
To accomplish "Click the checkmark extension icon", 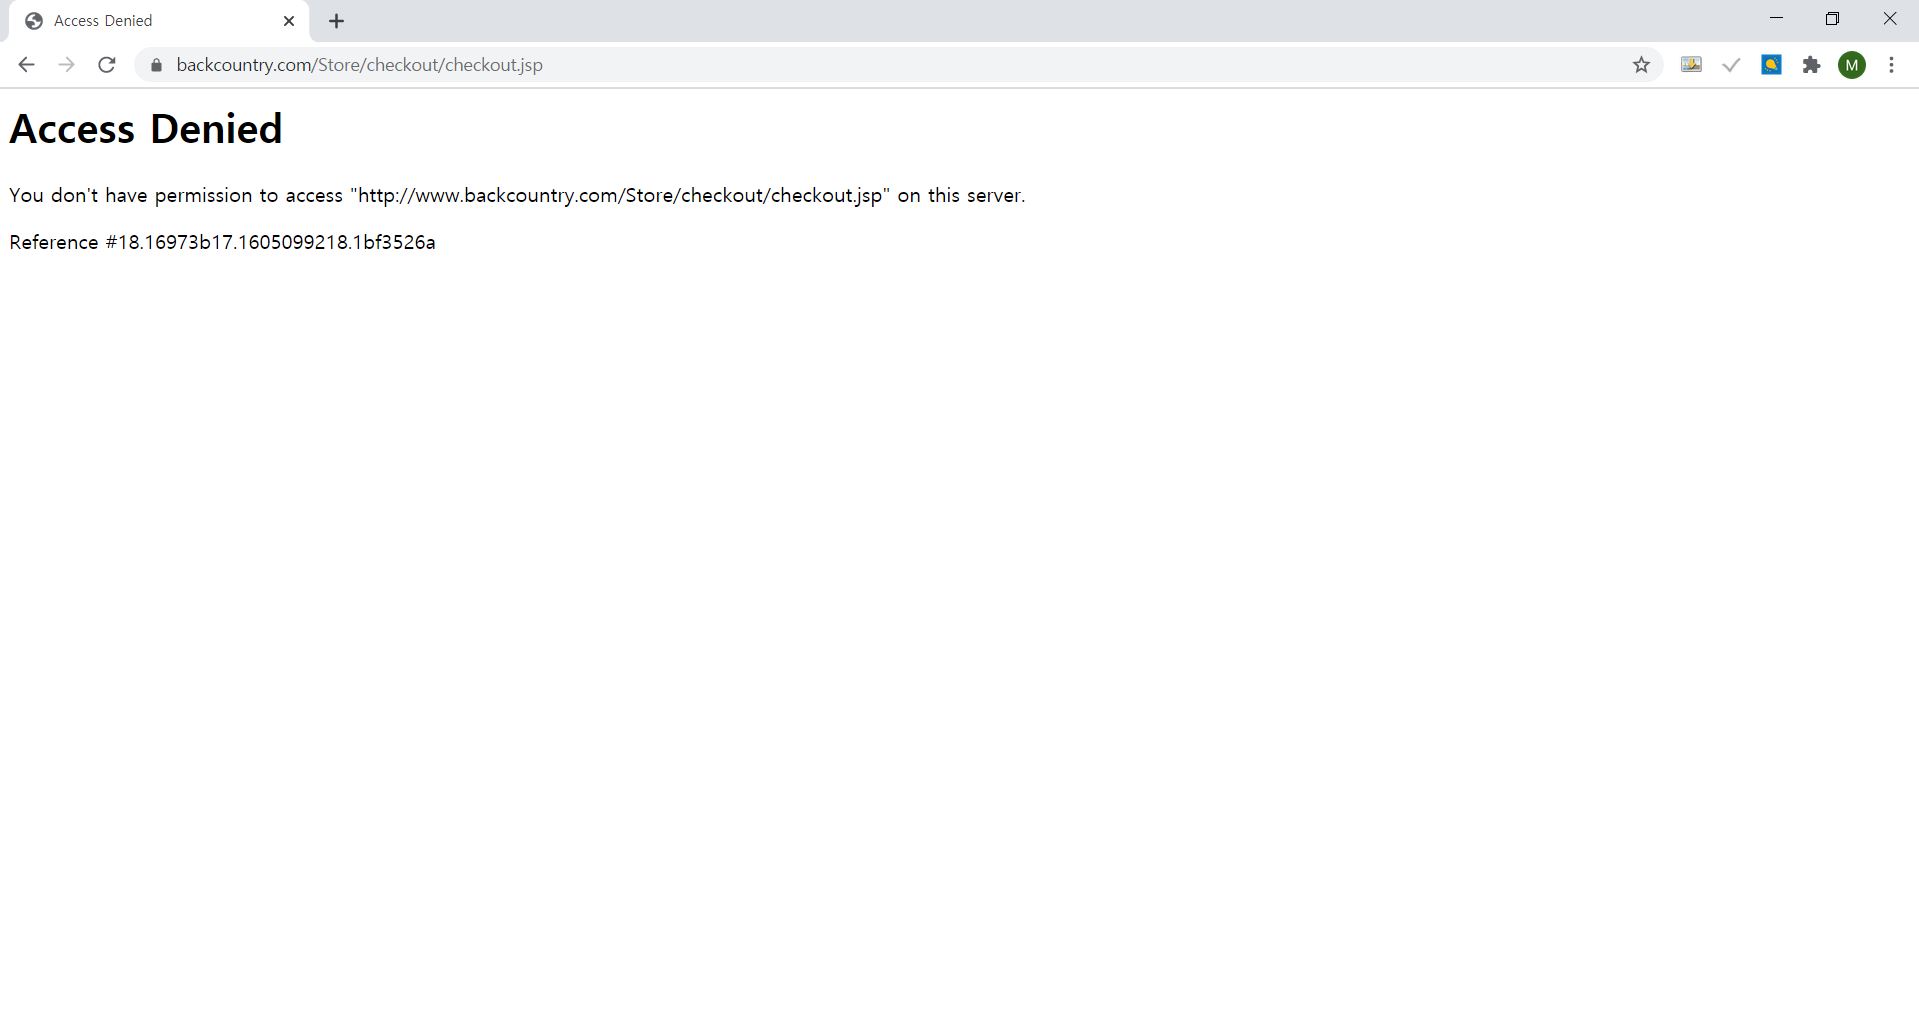I will (x=1731, y=65).
